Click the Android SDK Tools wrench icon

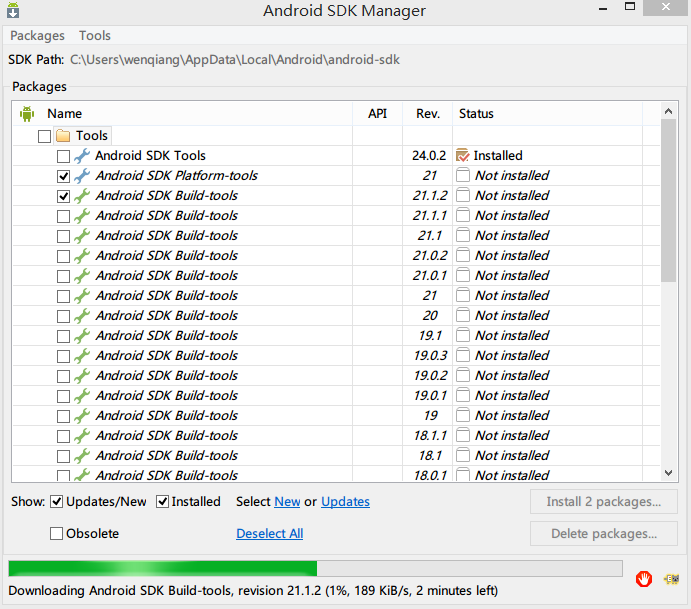[x=82, y=156]
